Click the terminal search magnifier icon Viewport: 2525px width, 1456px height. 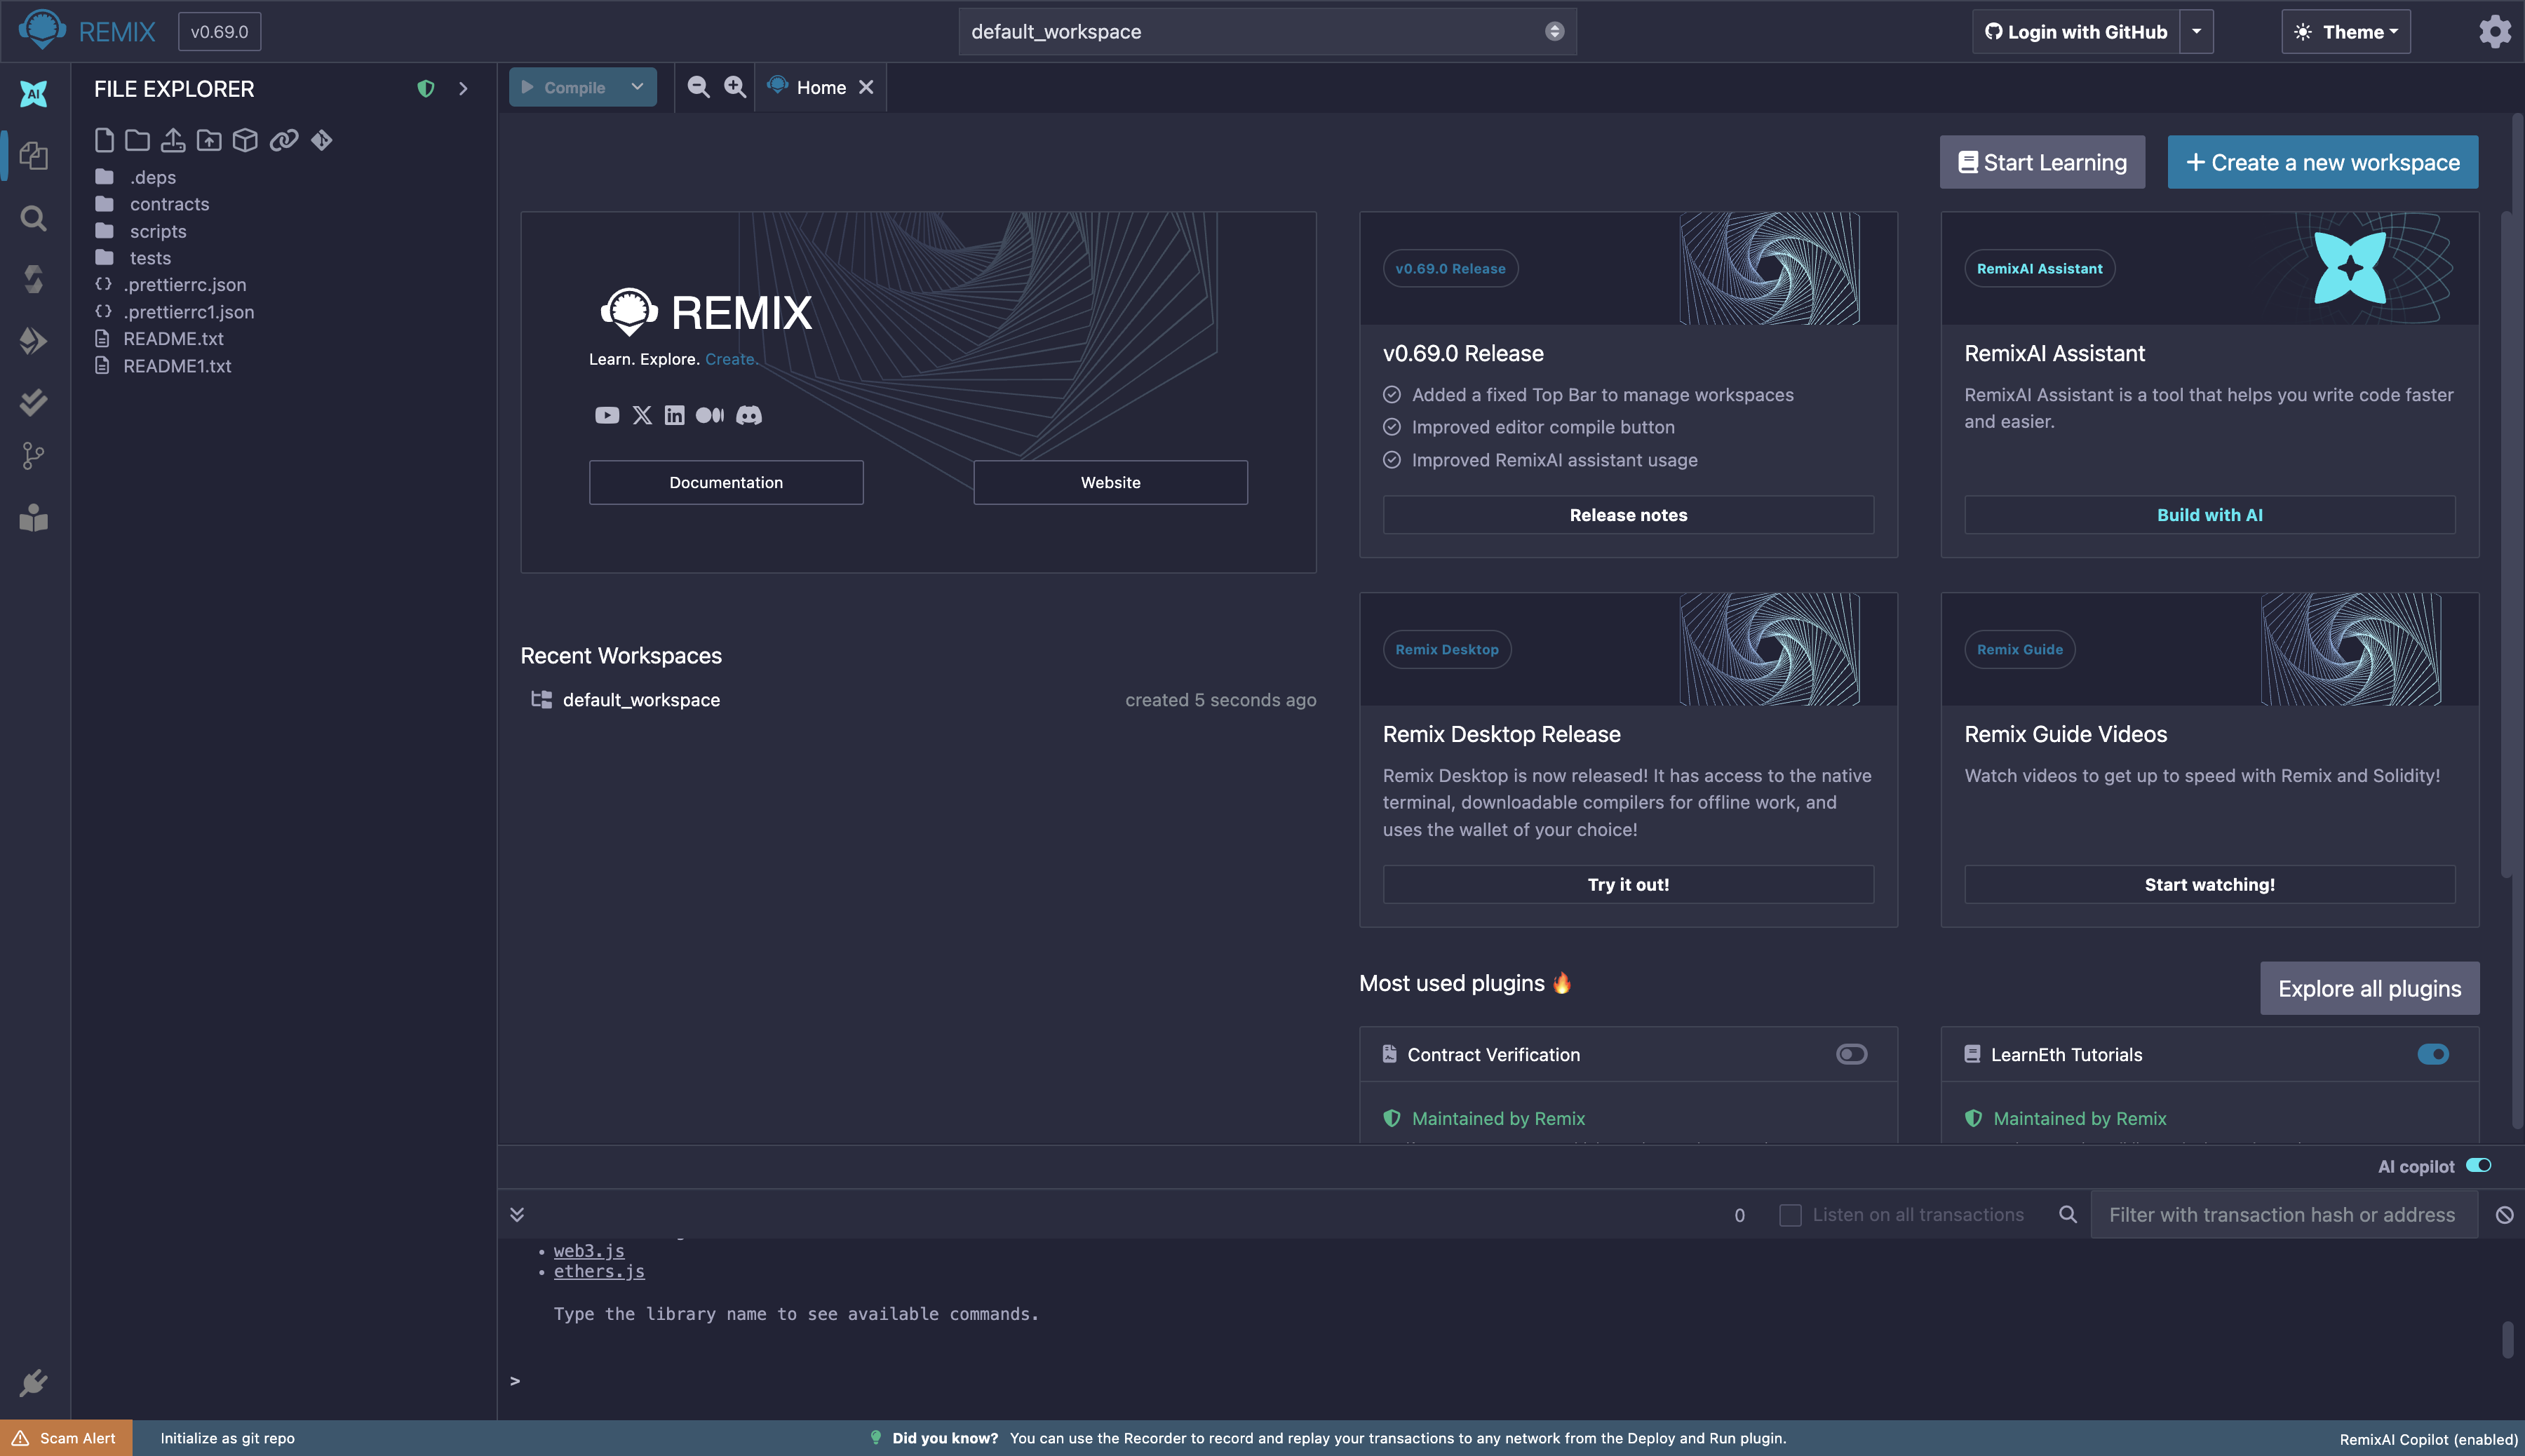point(2068,1214)
